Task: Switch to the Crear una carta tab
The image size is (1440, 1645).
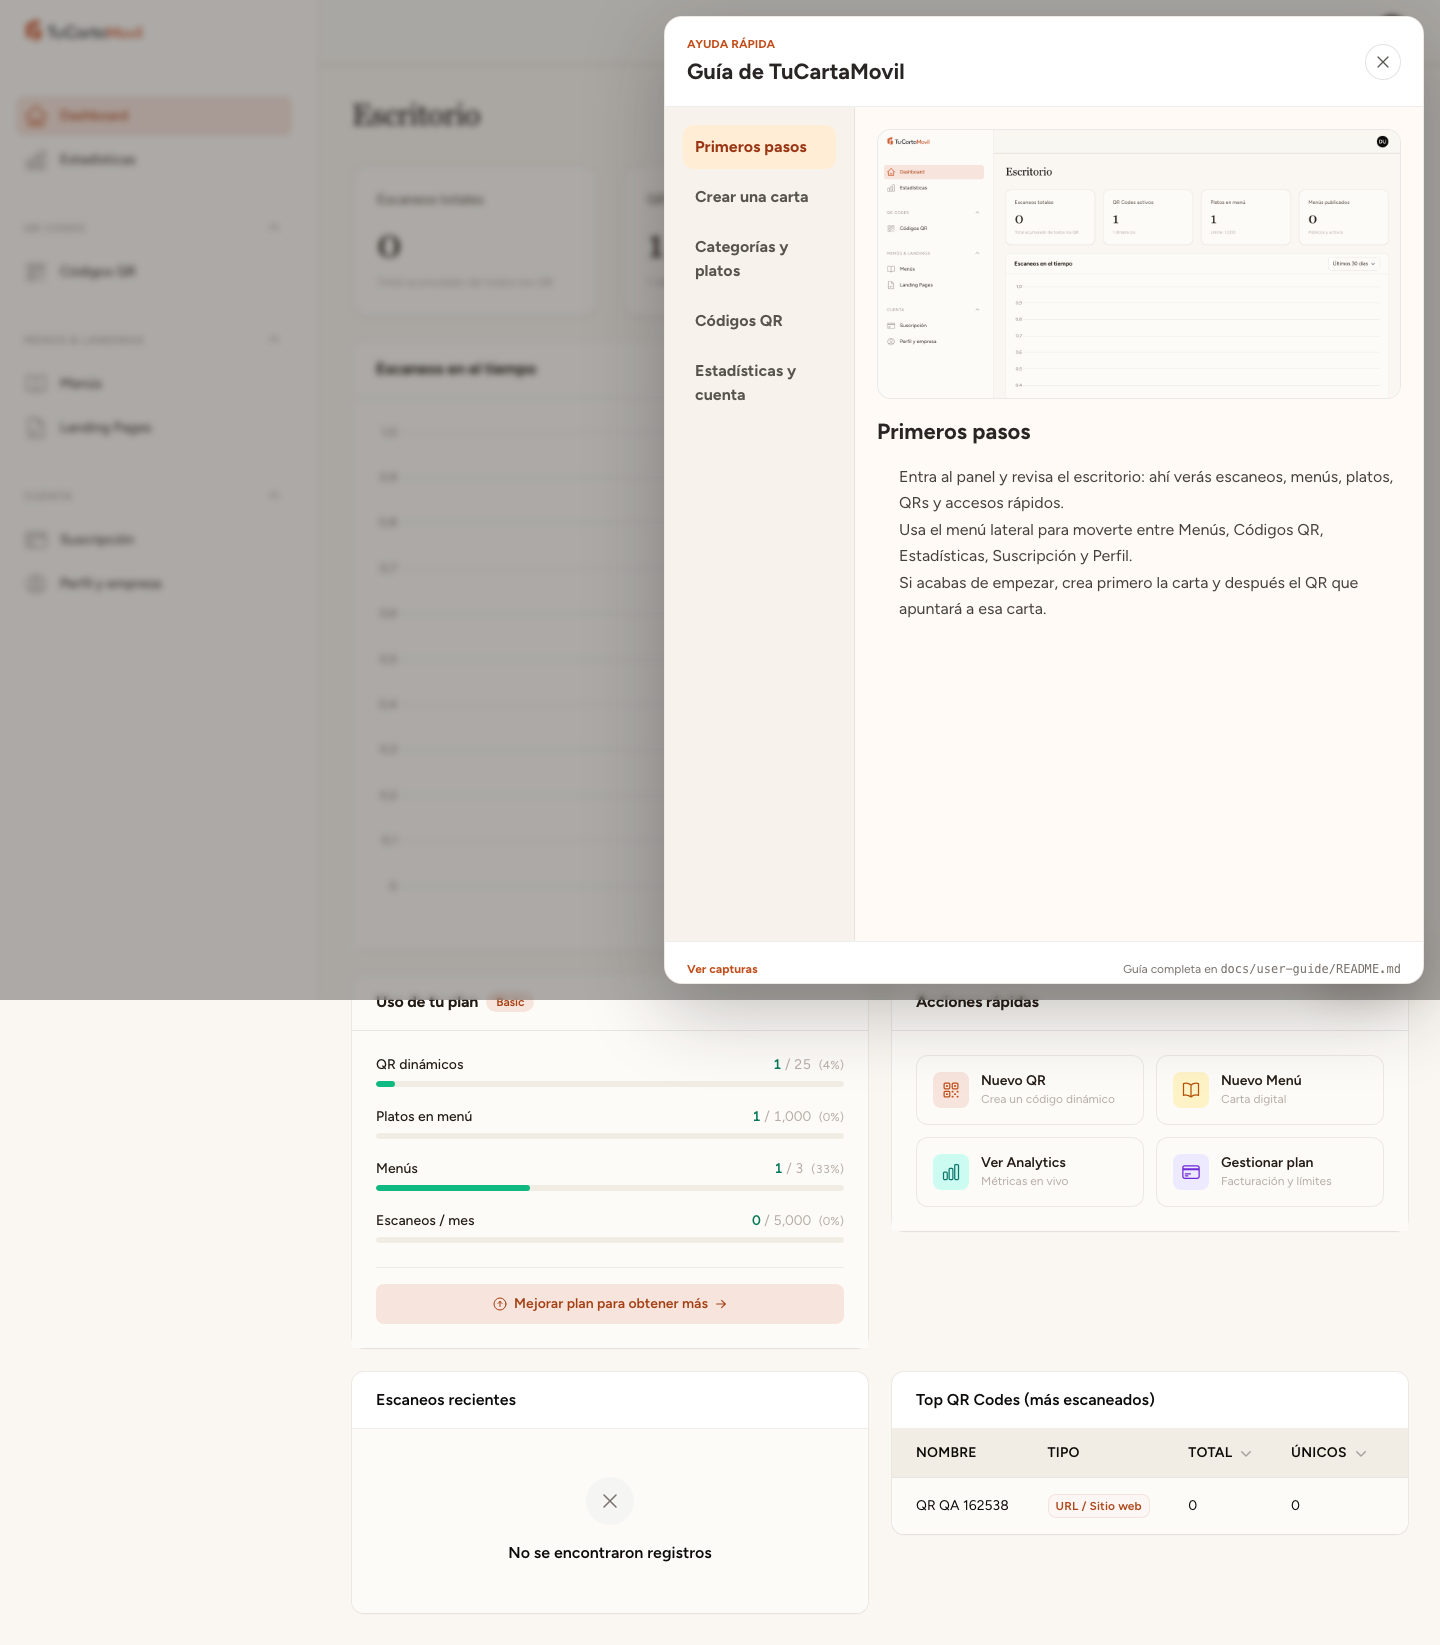Action: (x=759, y=197)
